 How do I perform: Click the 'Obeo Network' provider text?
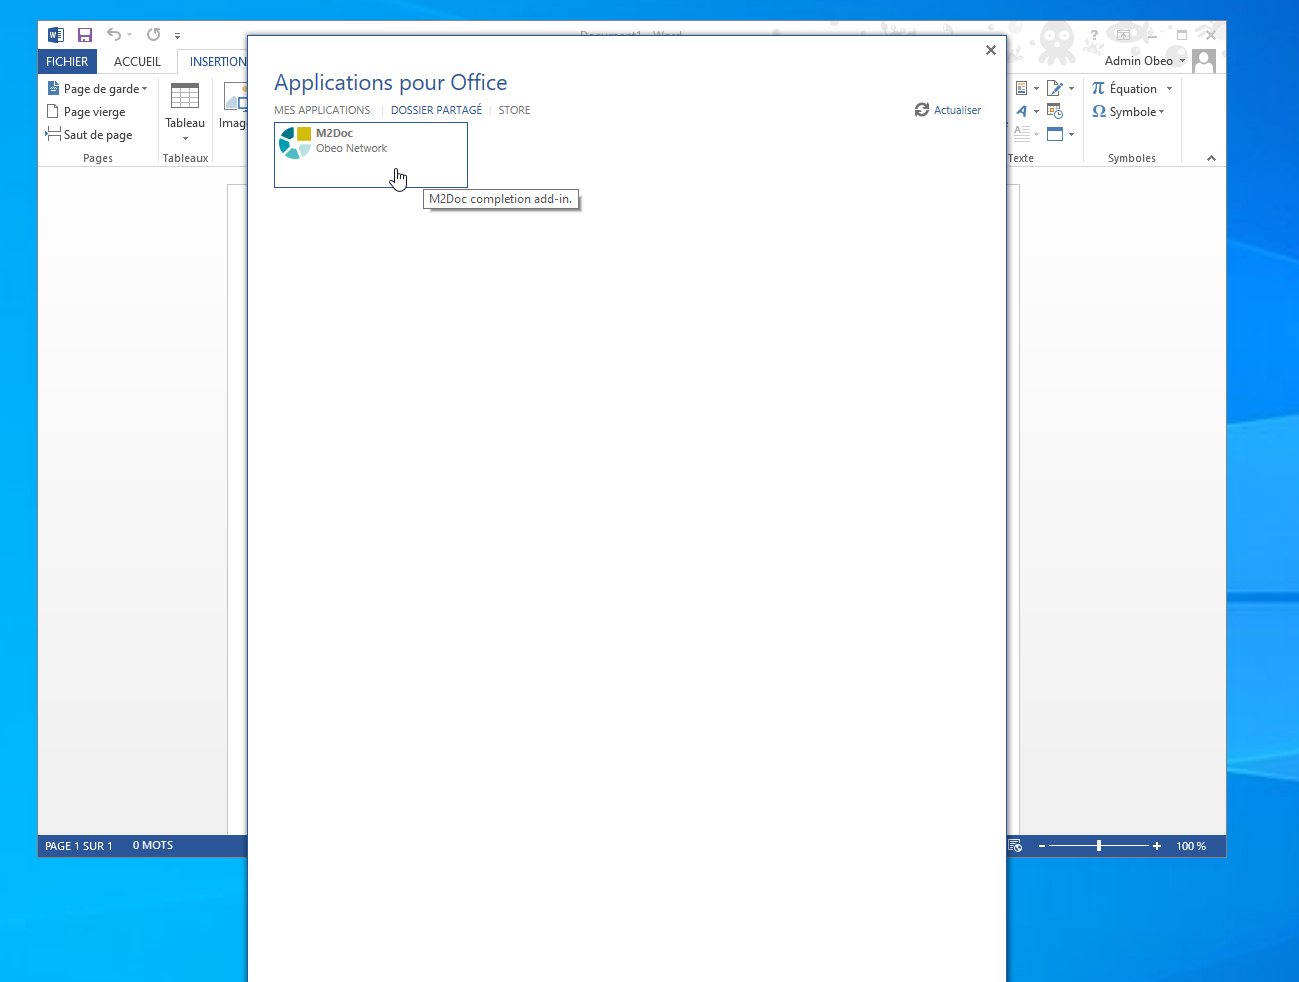tap(351, 148)
